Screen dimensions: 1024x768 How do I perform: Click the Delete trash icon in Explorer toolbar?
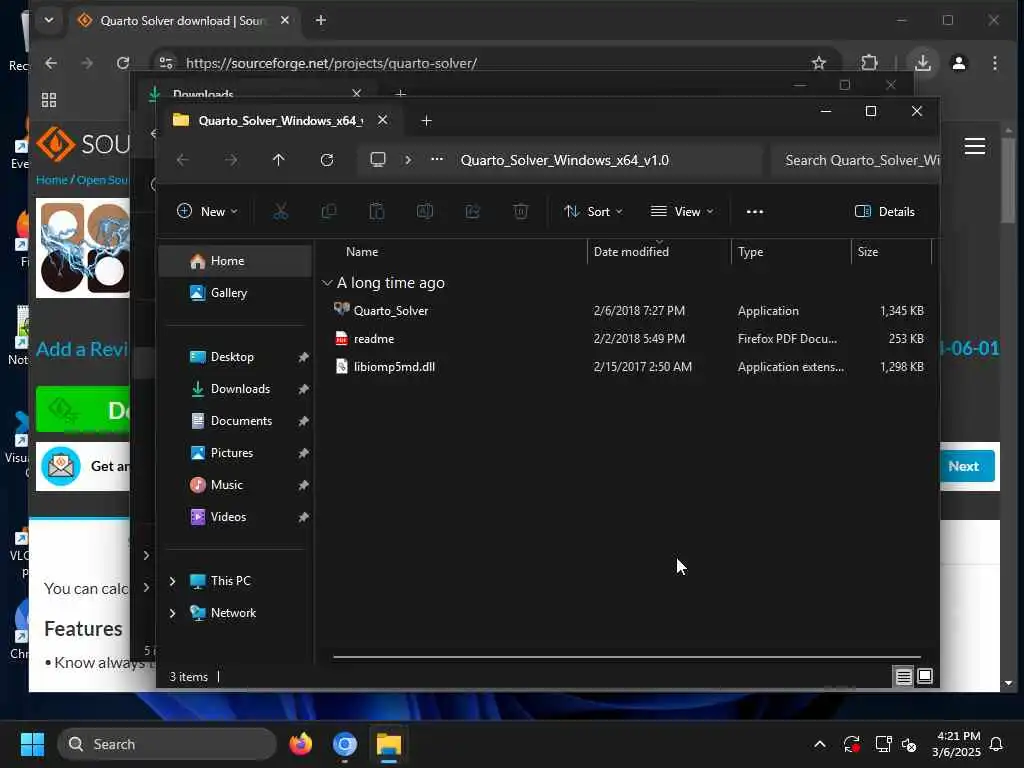520,212
